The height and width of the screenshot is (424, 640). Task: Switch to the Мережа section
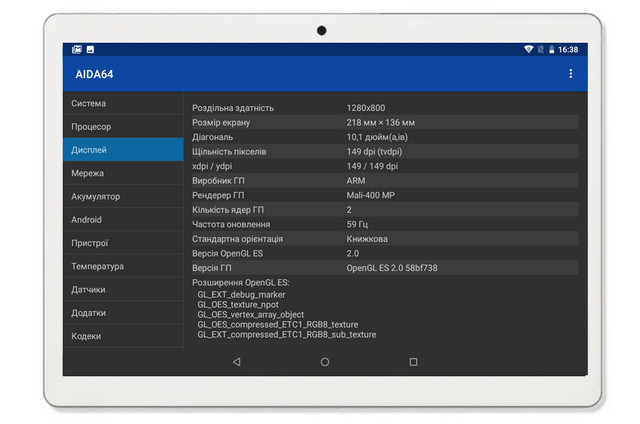pyautogui.click(x=123, y=173)
